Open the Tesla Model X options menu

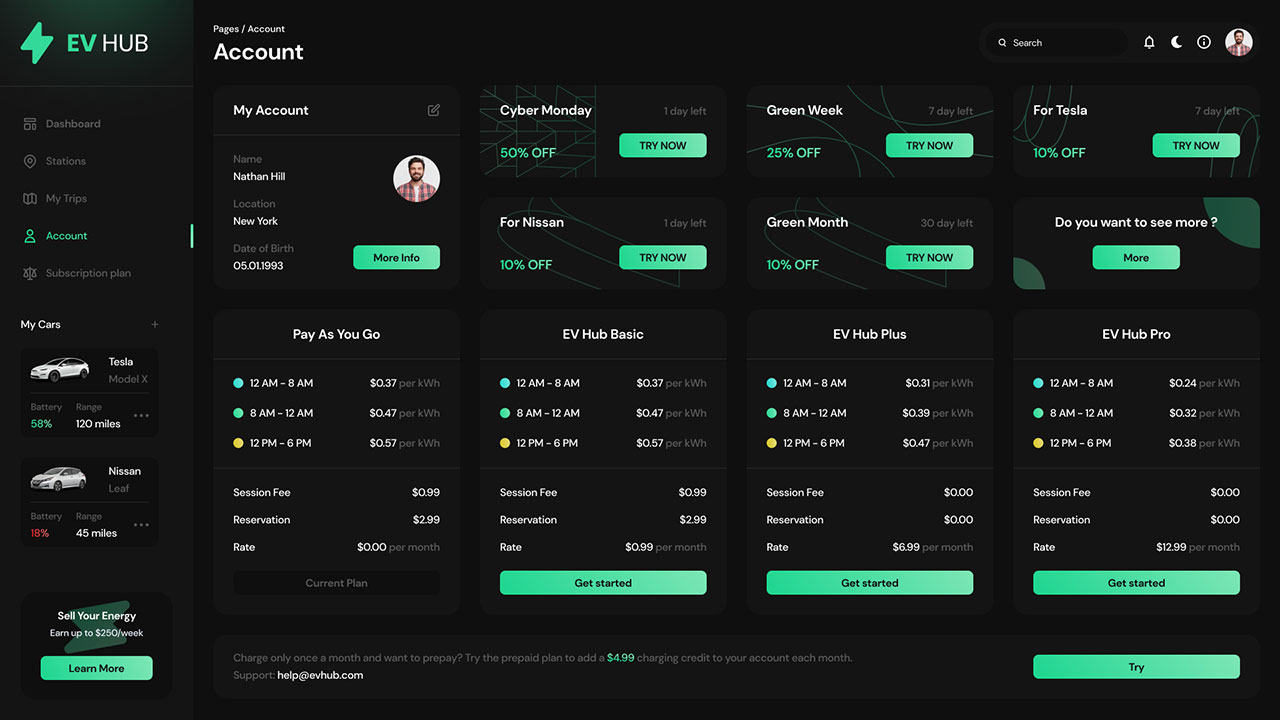[139, 415]
